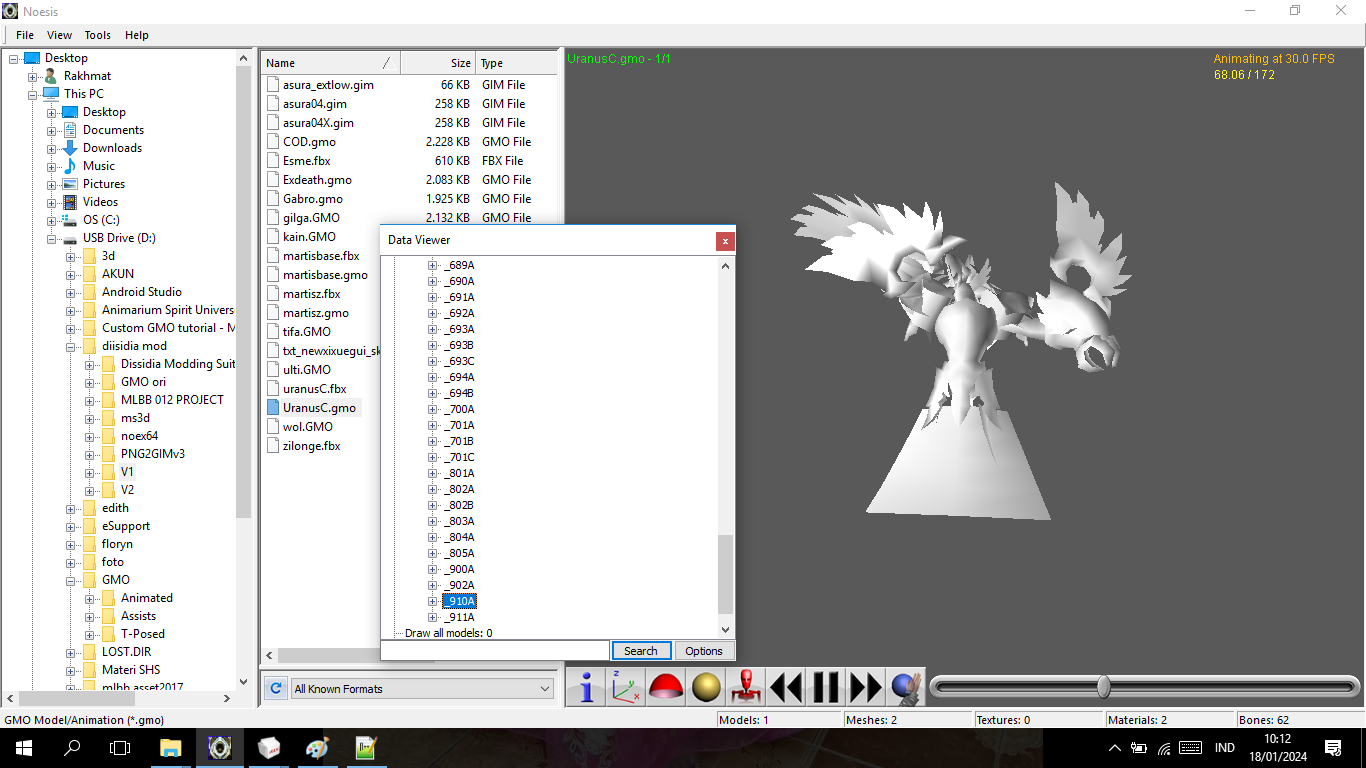Viewport: 1366px width, 768px height.
Task: Open the model info (i) button
Action: click(x=587, y=688)
